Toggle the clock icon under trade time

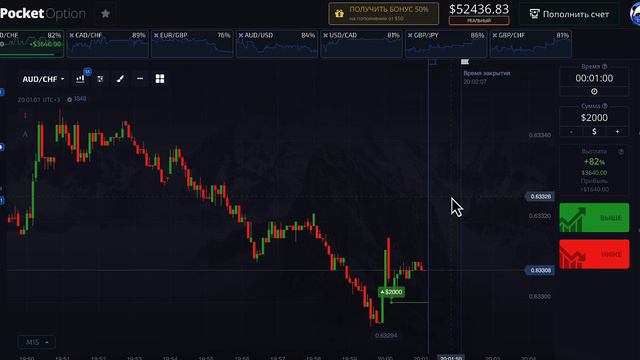[594, 91]
